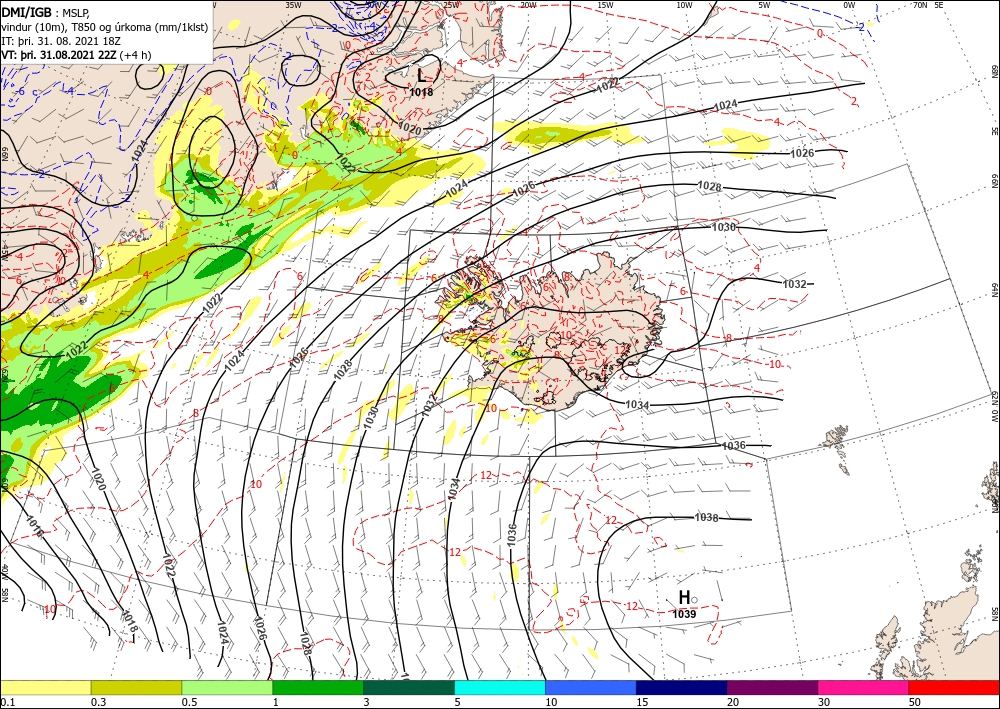Screen dimensions: 1000x709
Task: Choose the navy 15–20 legend swatch
Action: point(682,687)
